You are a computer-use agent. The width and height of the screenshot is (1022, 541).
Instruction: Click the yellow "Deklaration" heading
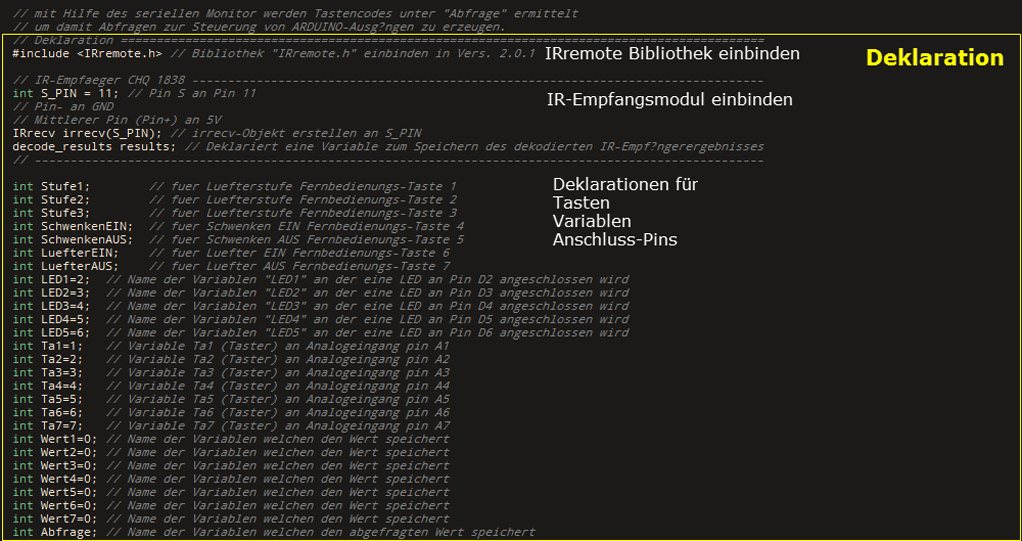934,58
